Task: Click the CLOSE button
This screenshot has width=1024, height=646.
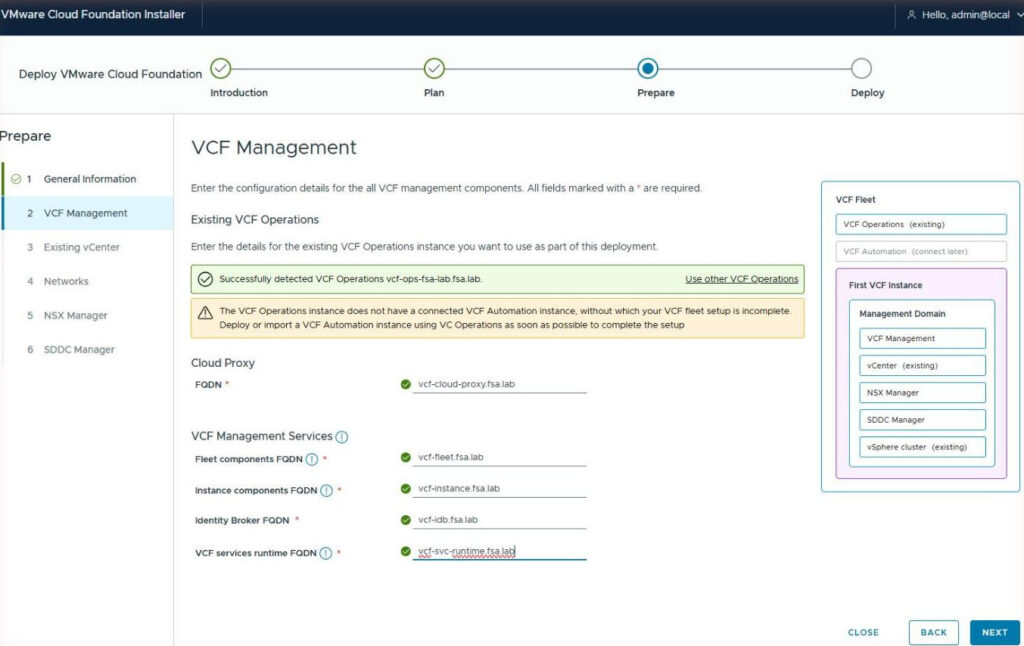Action: 863,632
